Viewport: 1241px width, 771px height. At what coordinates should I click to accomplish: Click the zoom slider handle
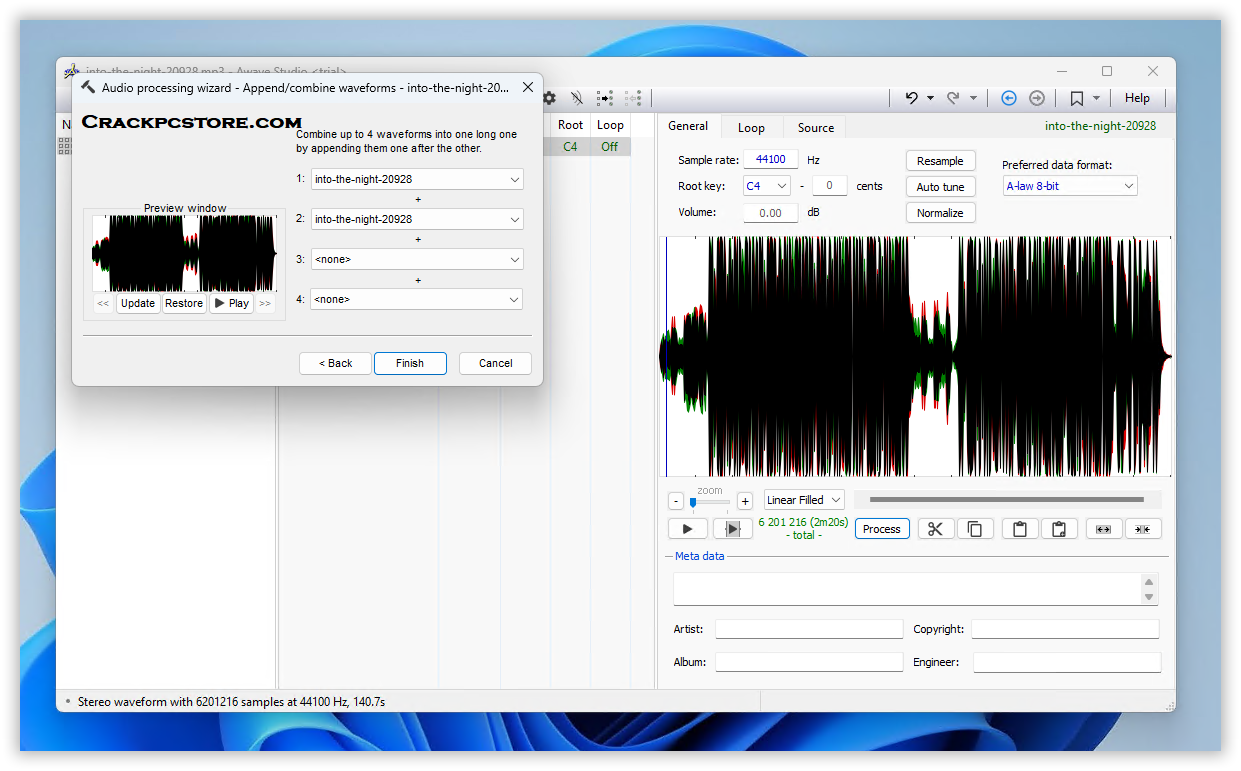[x=693, y=502]
